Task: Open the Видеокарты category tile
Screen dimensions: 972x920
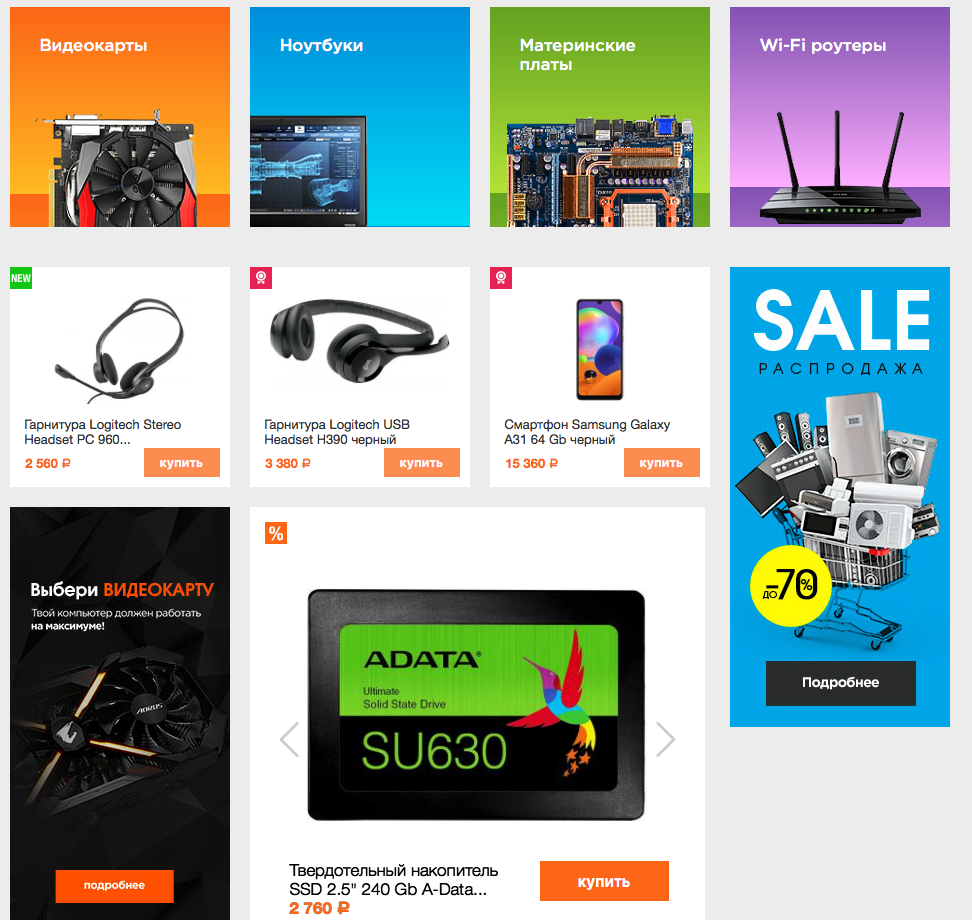Action: [120, 117]
